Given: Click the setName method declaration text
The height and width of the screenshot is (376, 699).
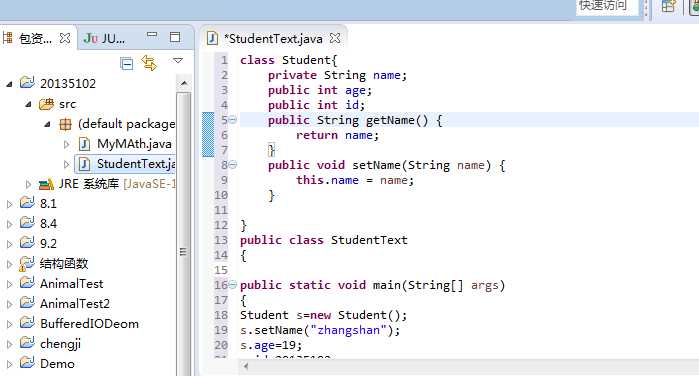Looking at the screenshot, I should pyautogui.click(x=386, y=165).
